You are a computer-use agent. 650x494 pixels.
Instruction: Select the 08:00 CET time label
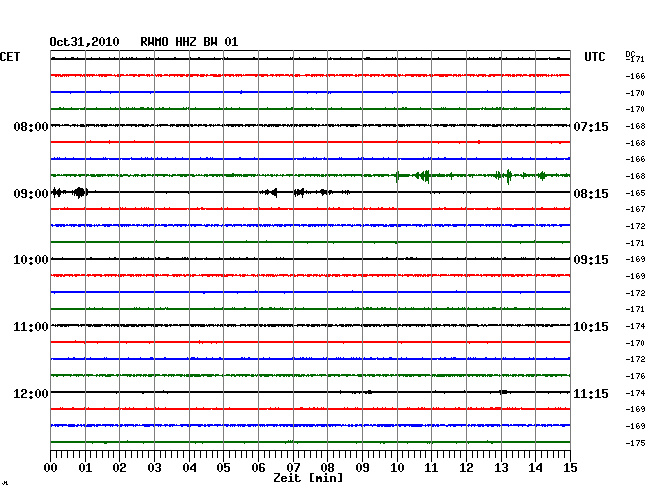(31, 126)
